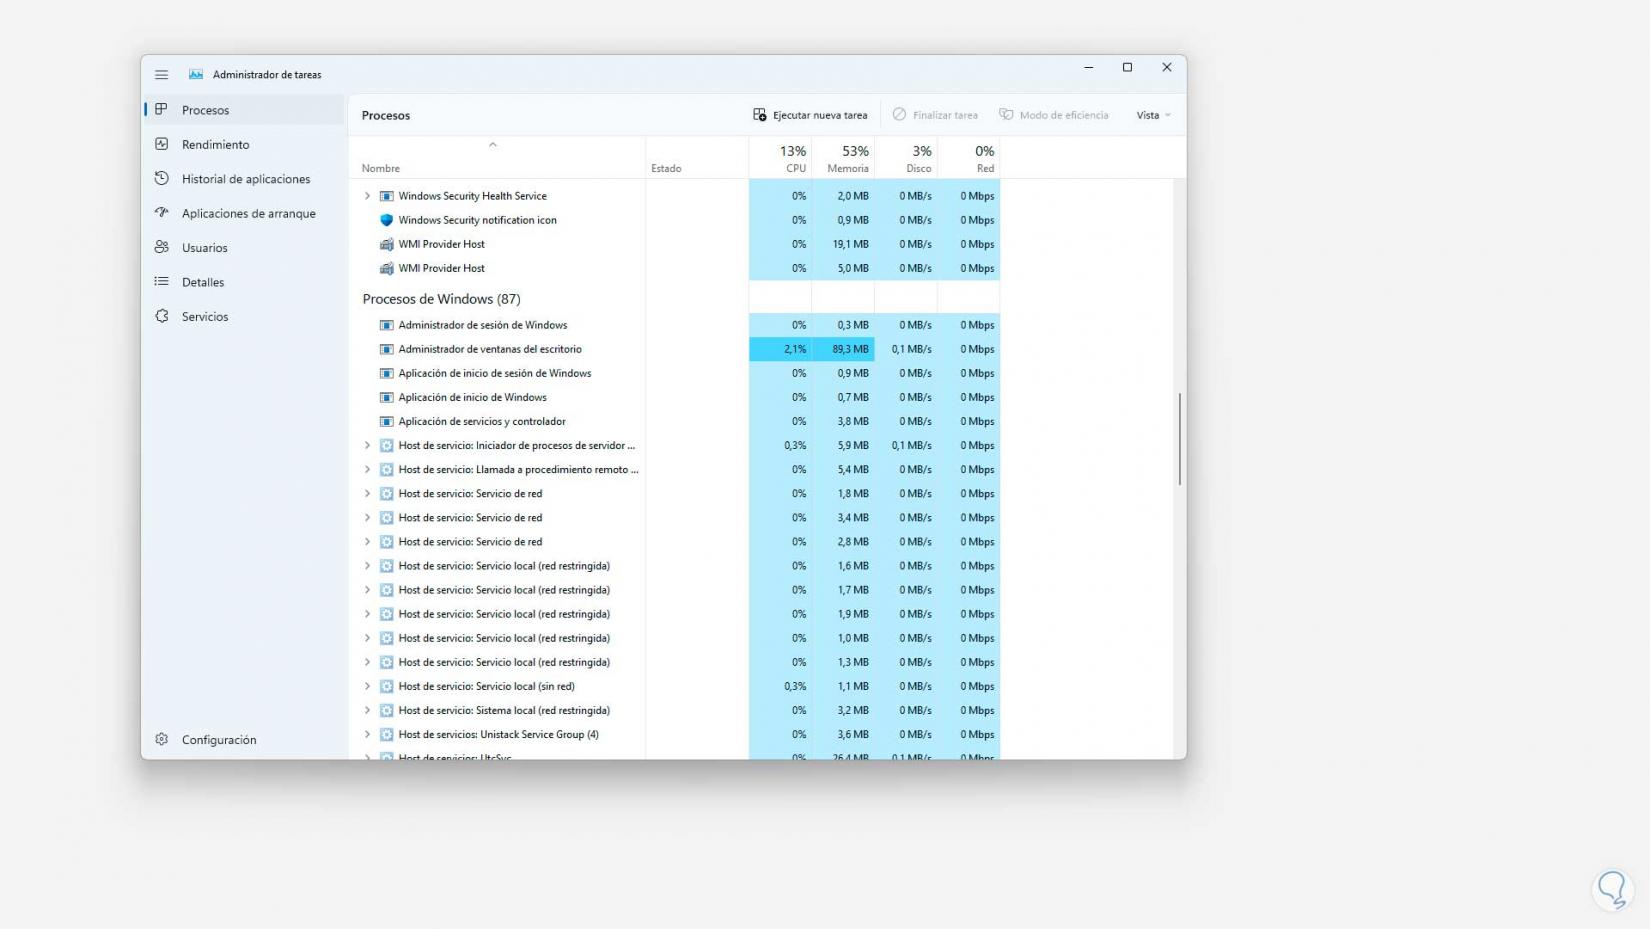Click the 2,1% CPU cell
Image resolution: width=1650 pixels, height=929 pixels.
pyautogui.click(x=780, y=349)
